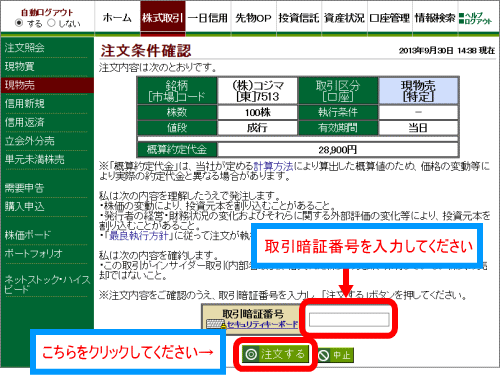
Task: Select auto logout する radio button
Action: [19, 23]
